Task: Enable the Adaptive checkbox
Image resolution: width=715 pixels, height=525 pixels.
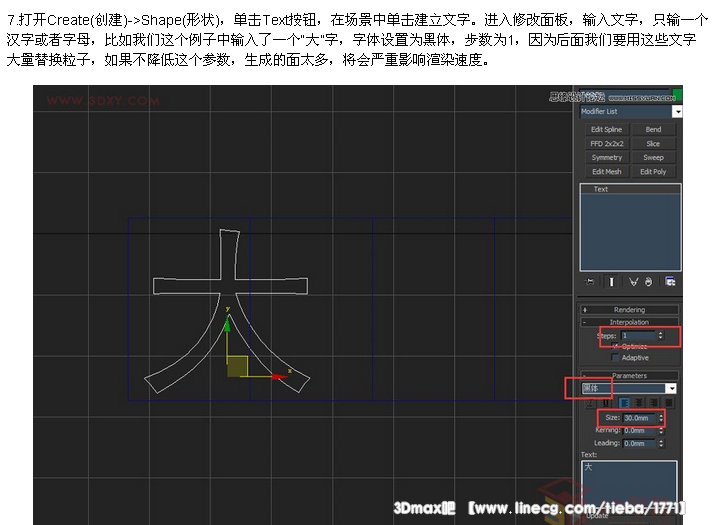Action: pyautogui.click(x=615, y=357)
